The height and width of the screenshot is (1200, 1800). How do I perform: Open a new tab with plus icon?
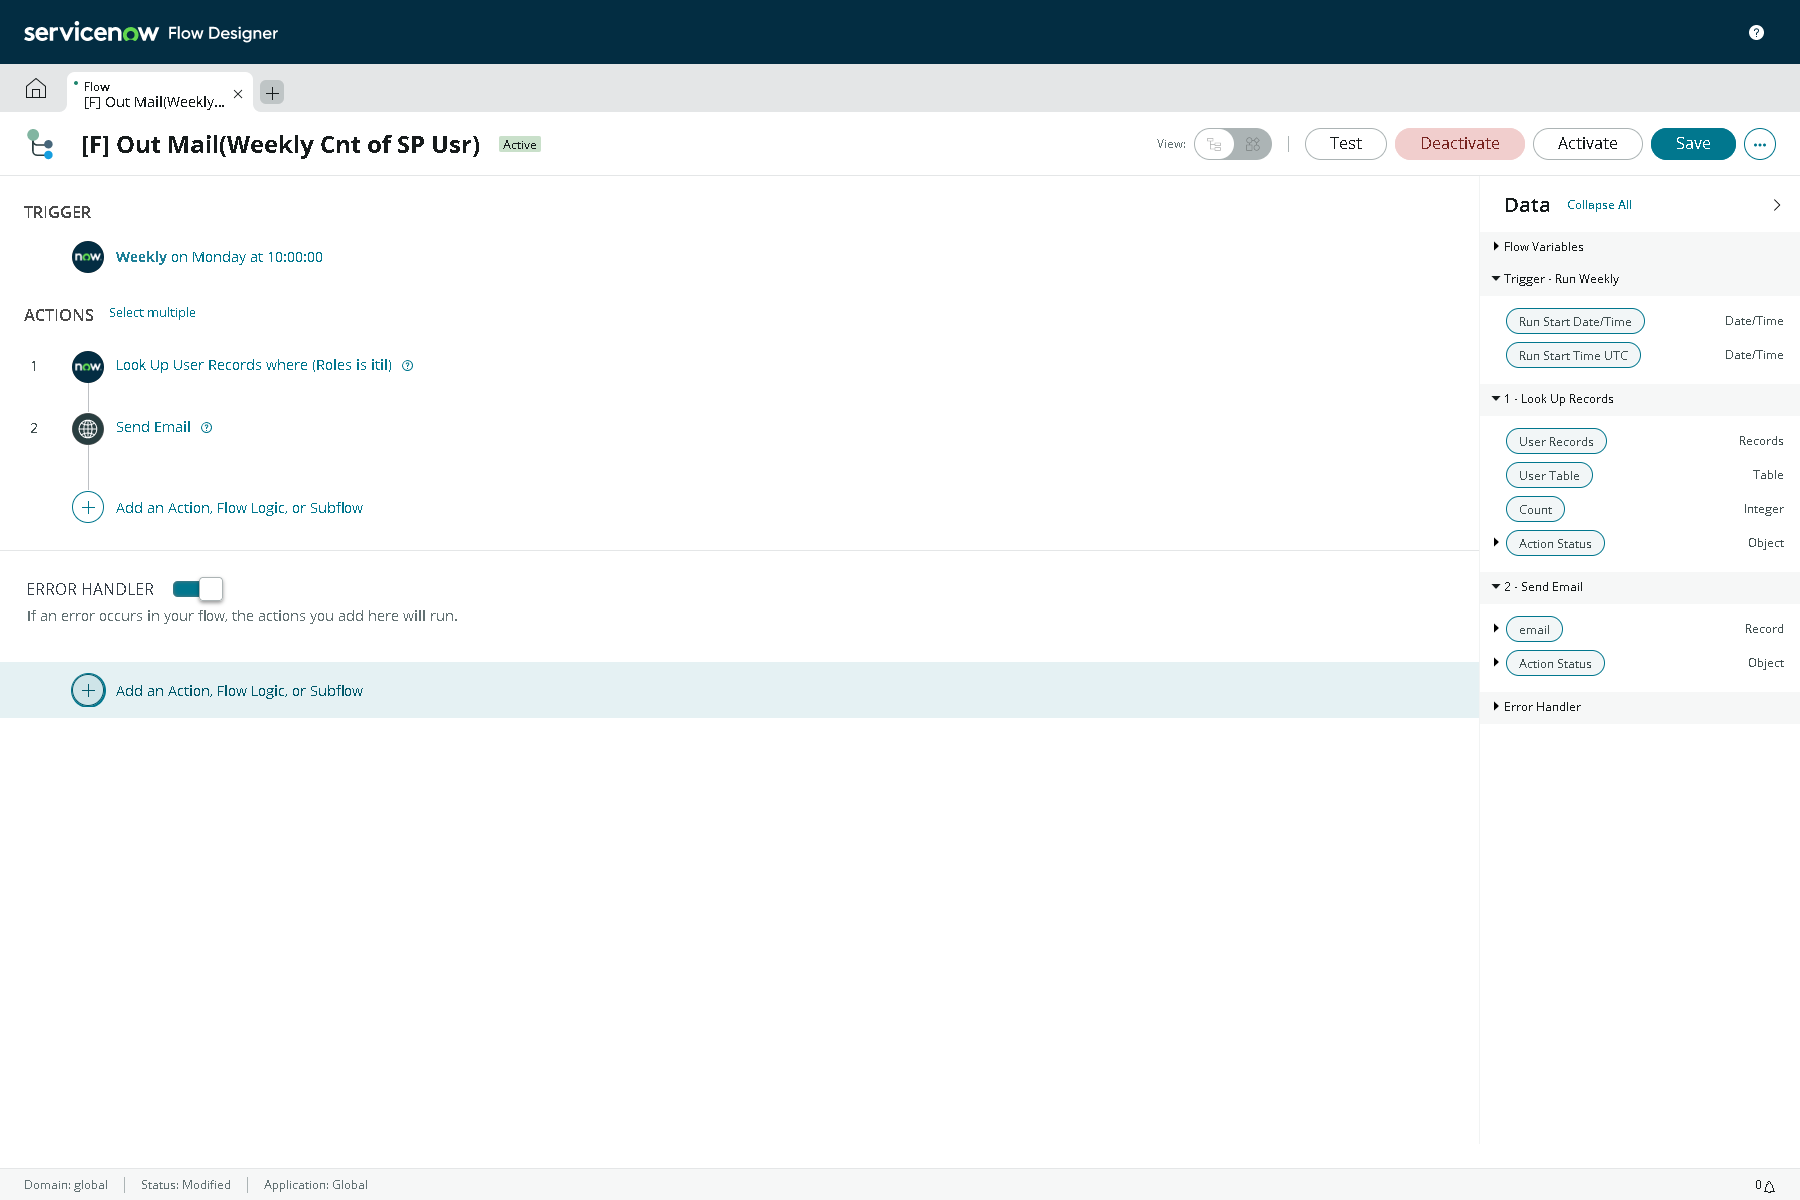tap(272, 92)
